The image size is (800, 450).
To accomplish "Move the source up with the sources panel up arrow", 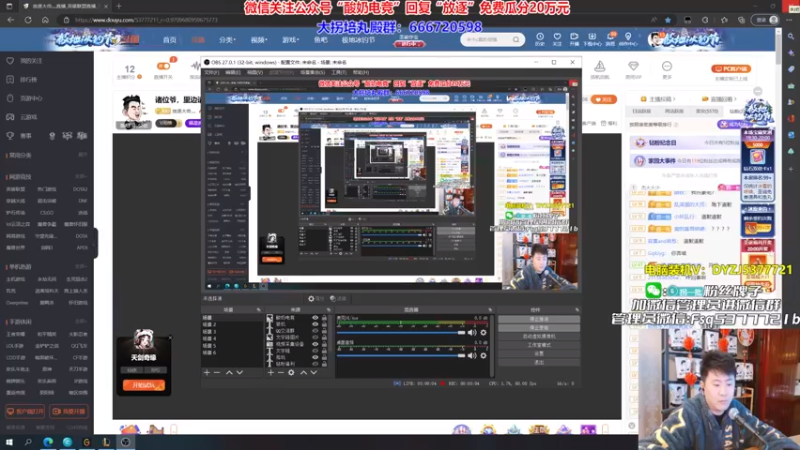I will coord(303,373).
